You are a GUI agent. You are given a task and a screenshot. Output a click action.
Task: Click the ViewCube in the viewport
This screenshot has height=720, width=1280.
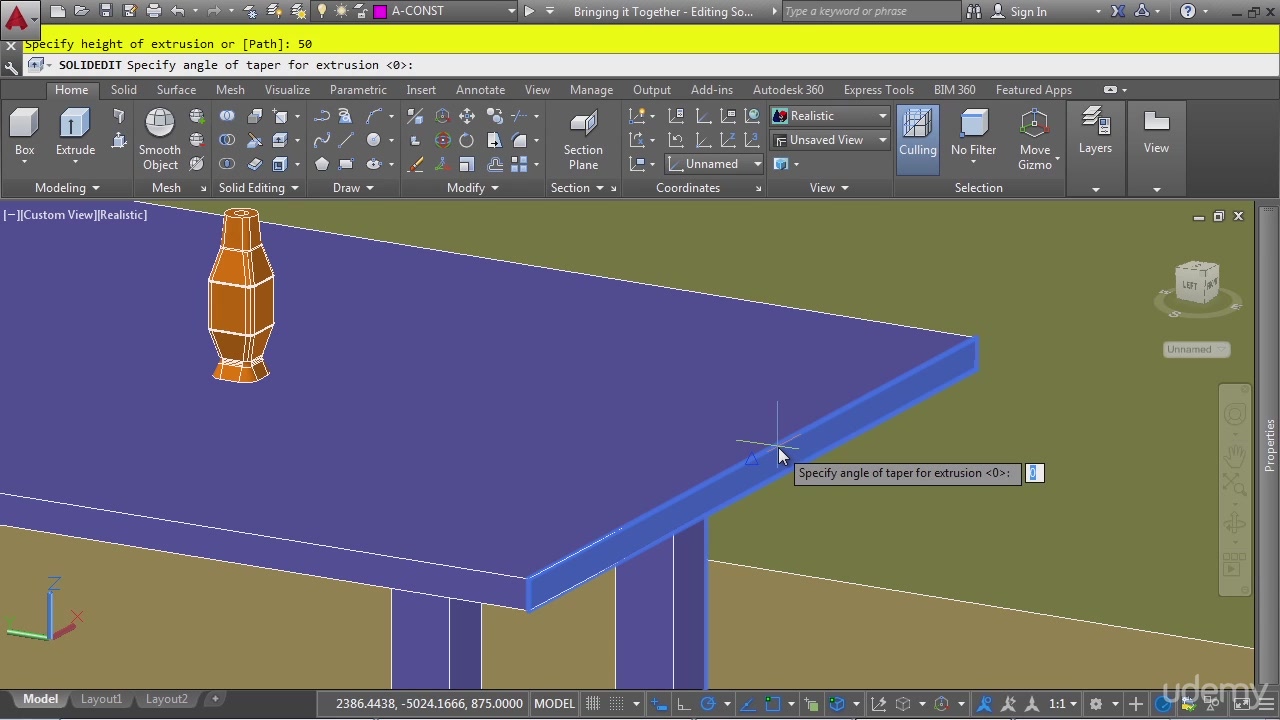pyautogui.click(x=1197, y=284)
